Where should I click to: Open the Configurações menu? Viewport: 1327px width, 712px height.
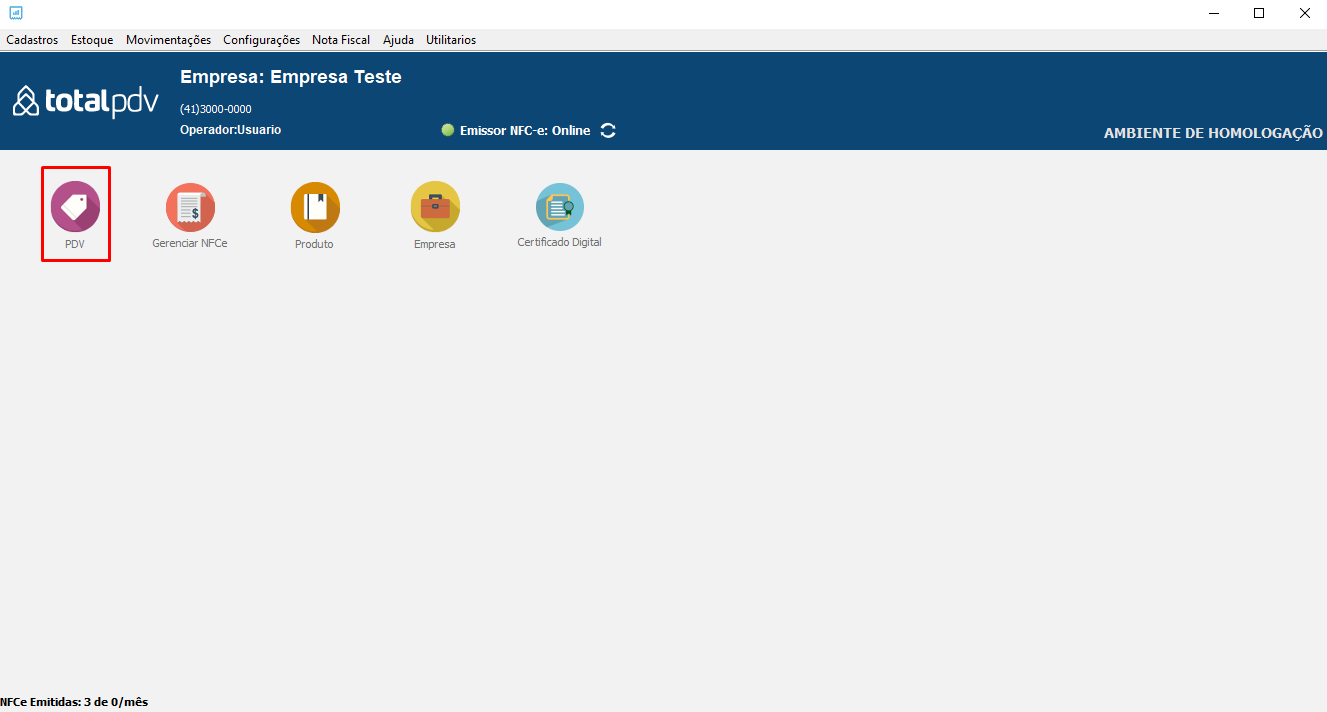click(x=261, y=40)
